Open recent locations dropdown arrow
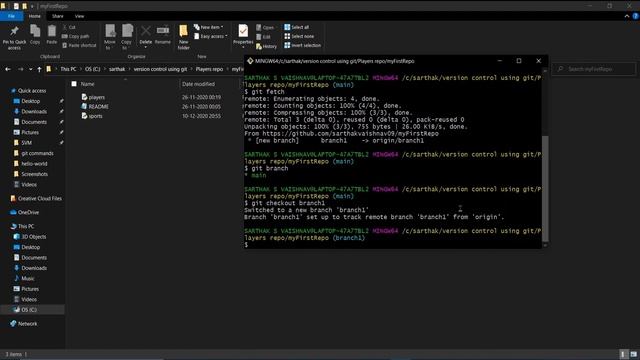 point(30,69)
